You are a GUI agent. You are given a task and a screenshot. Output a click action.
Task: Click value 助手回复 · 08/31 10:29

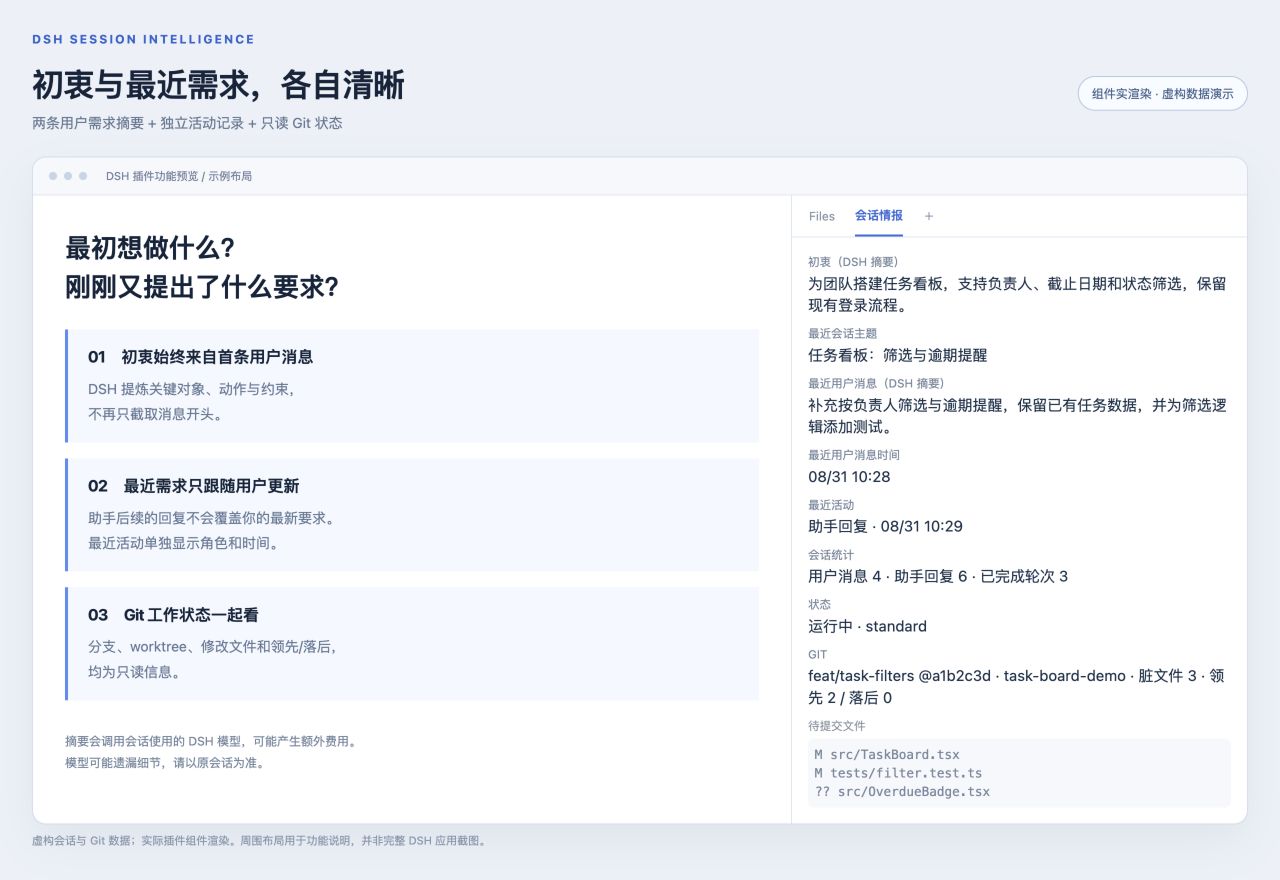pyautogui.click(x=885, y=527)
